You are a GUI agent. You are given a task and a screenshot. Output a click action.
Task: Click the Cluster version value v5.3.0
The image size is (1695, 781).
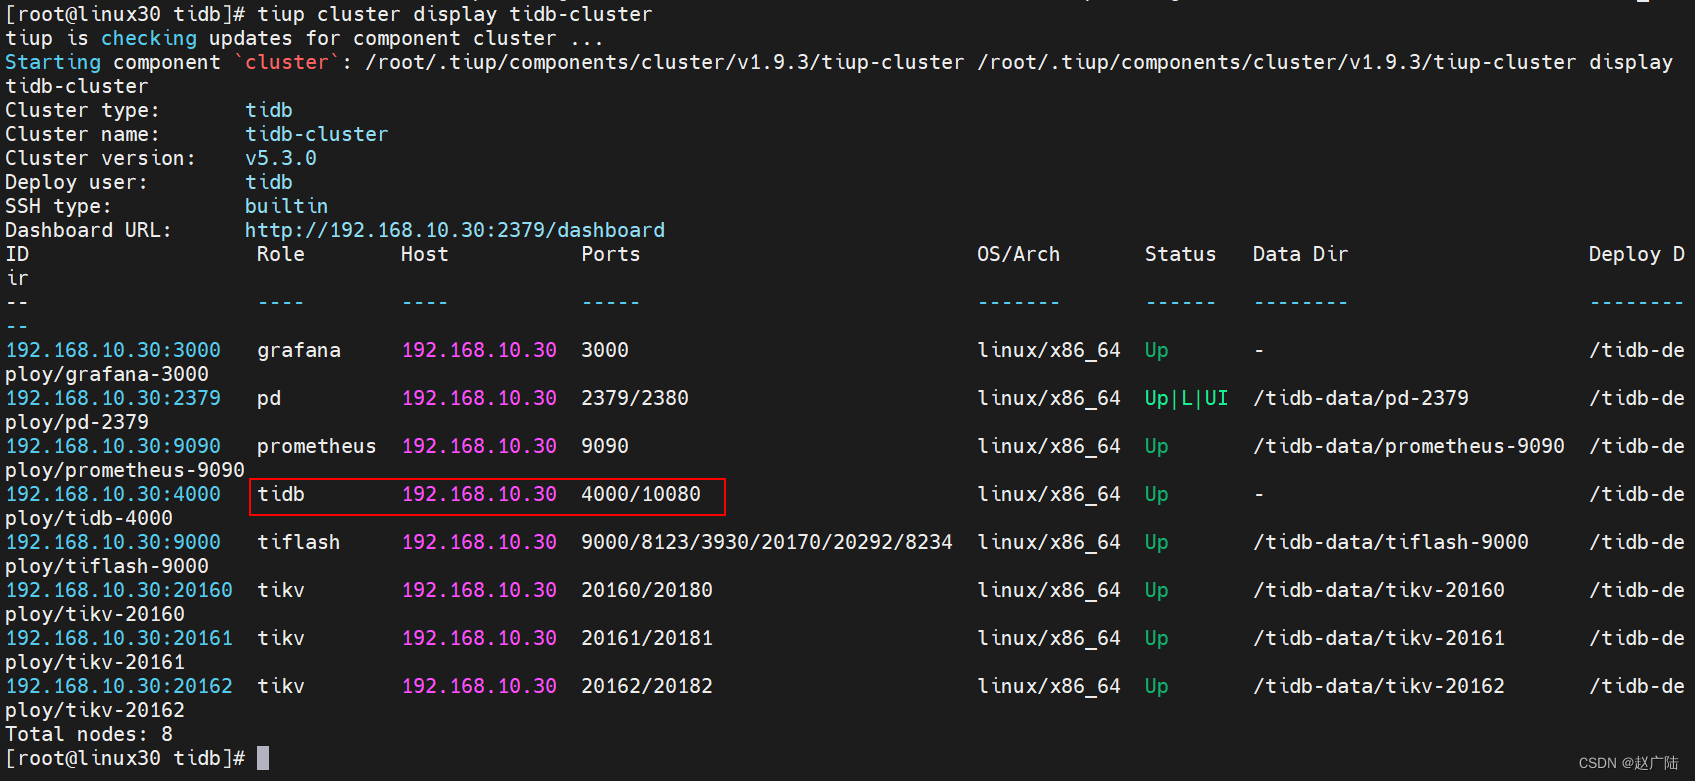281,158
